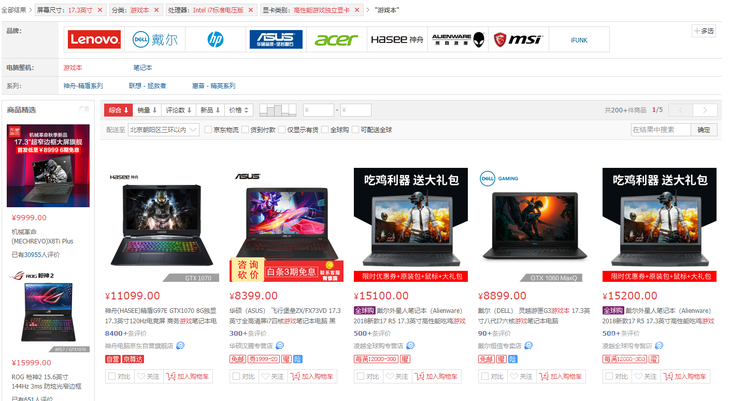The image size is (730, 401).
Task: Add the ¥15200.00 Alienware laptop to cart
Action: pyautogui.click(x=685, y=376)
